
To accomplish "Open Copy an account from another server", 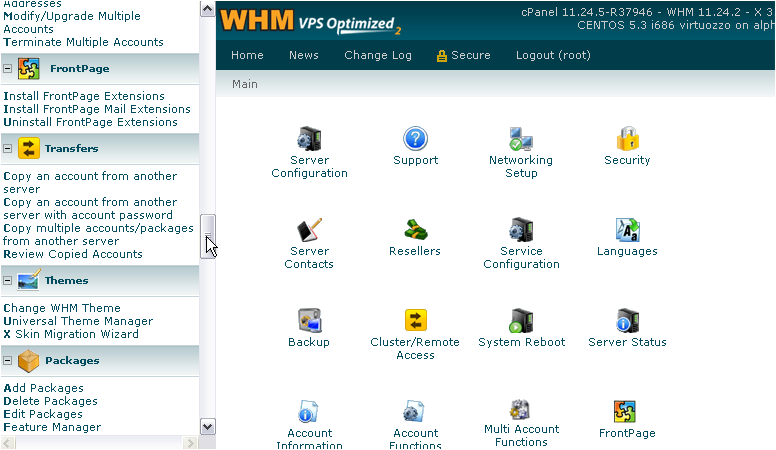I will pyautogui.click(x=90, y=183).
